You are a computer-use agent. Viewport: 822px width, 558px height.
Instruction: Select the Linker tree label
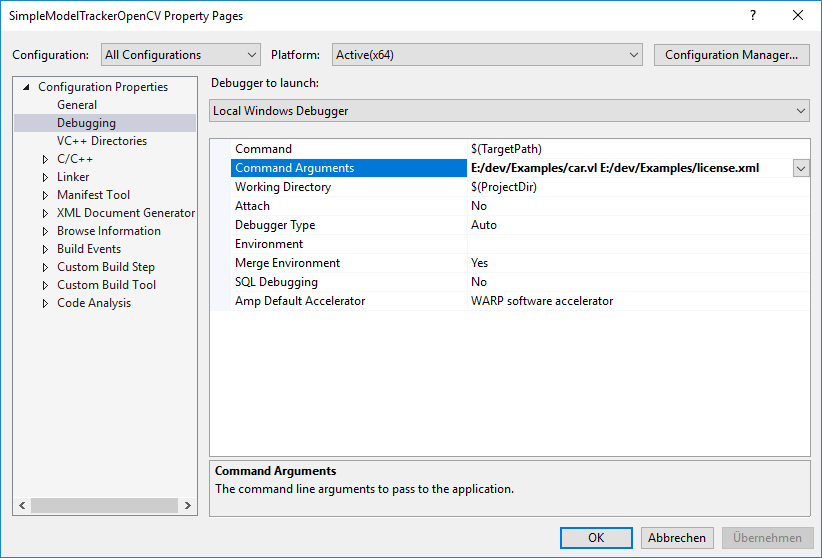(x=73, y=177)
